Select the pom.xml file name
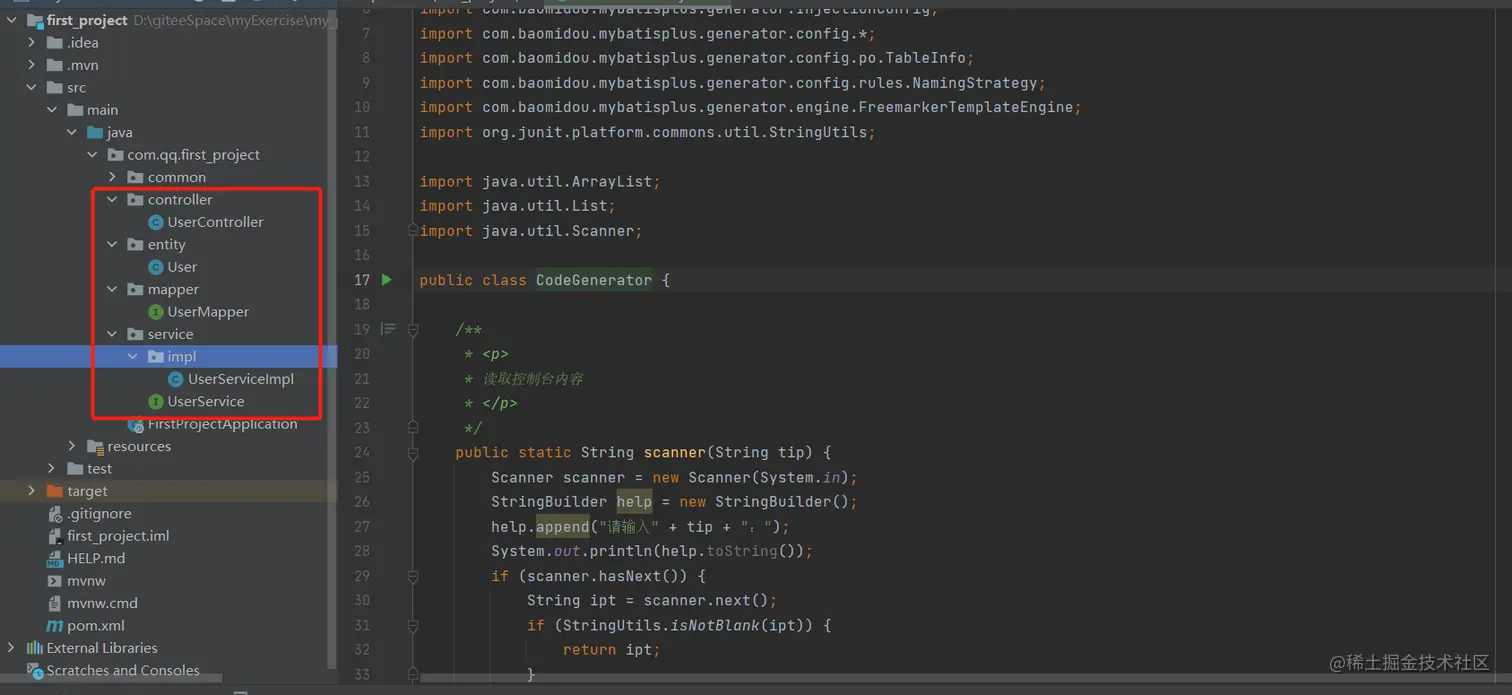 point(96,626)
